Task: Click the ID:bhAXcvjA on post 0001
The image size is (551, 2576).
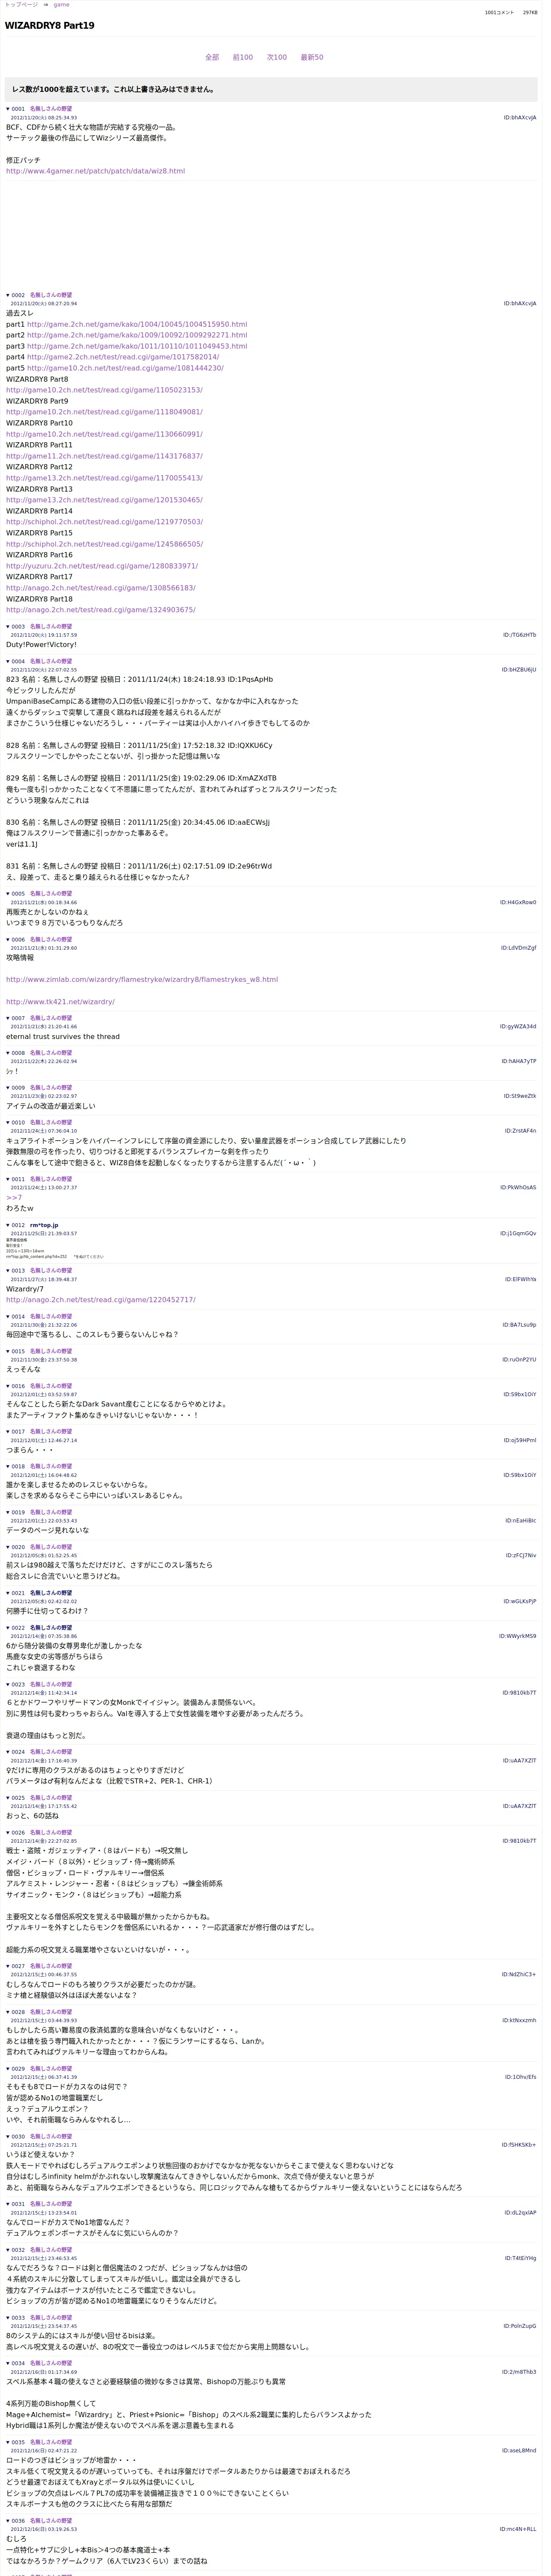Action: [520, 118]
